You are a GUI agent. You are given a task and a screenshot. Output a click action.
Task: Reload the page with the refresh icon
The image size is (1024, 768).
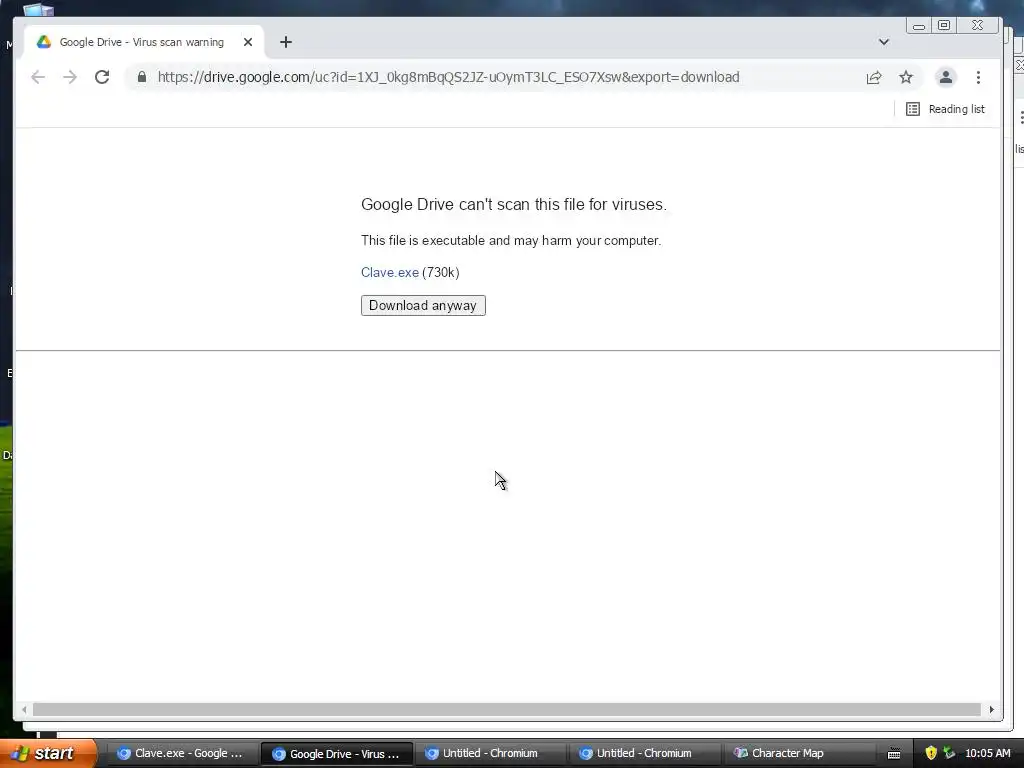coord(102,77)
